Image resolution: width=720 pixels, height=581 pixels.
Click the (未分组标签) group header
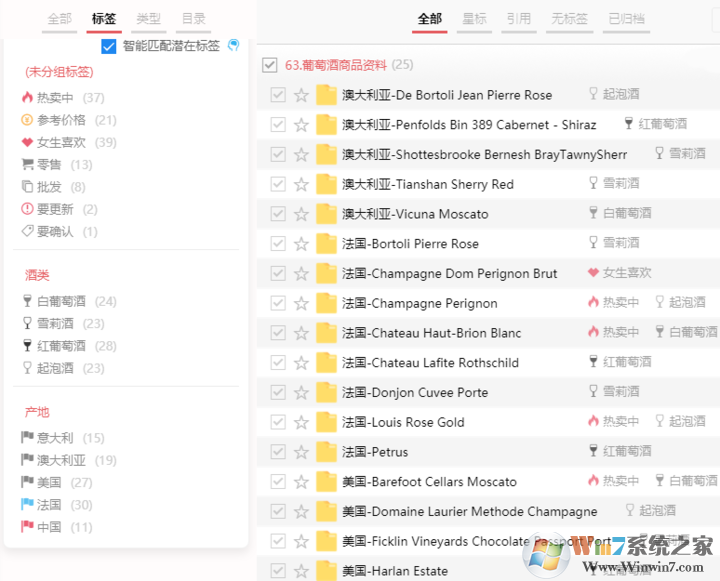(x=59, y=72)
